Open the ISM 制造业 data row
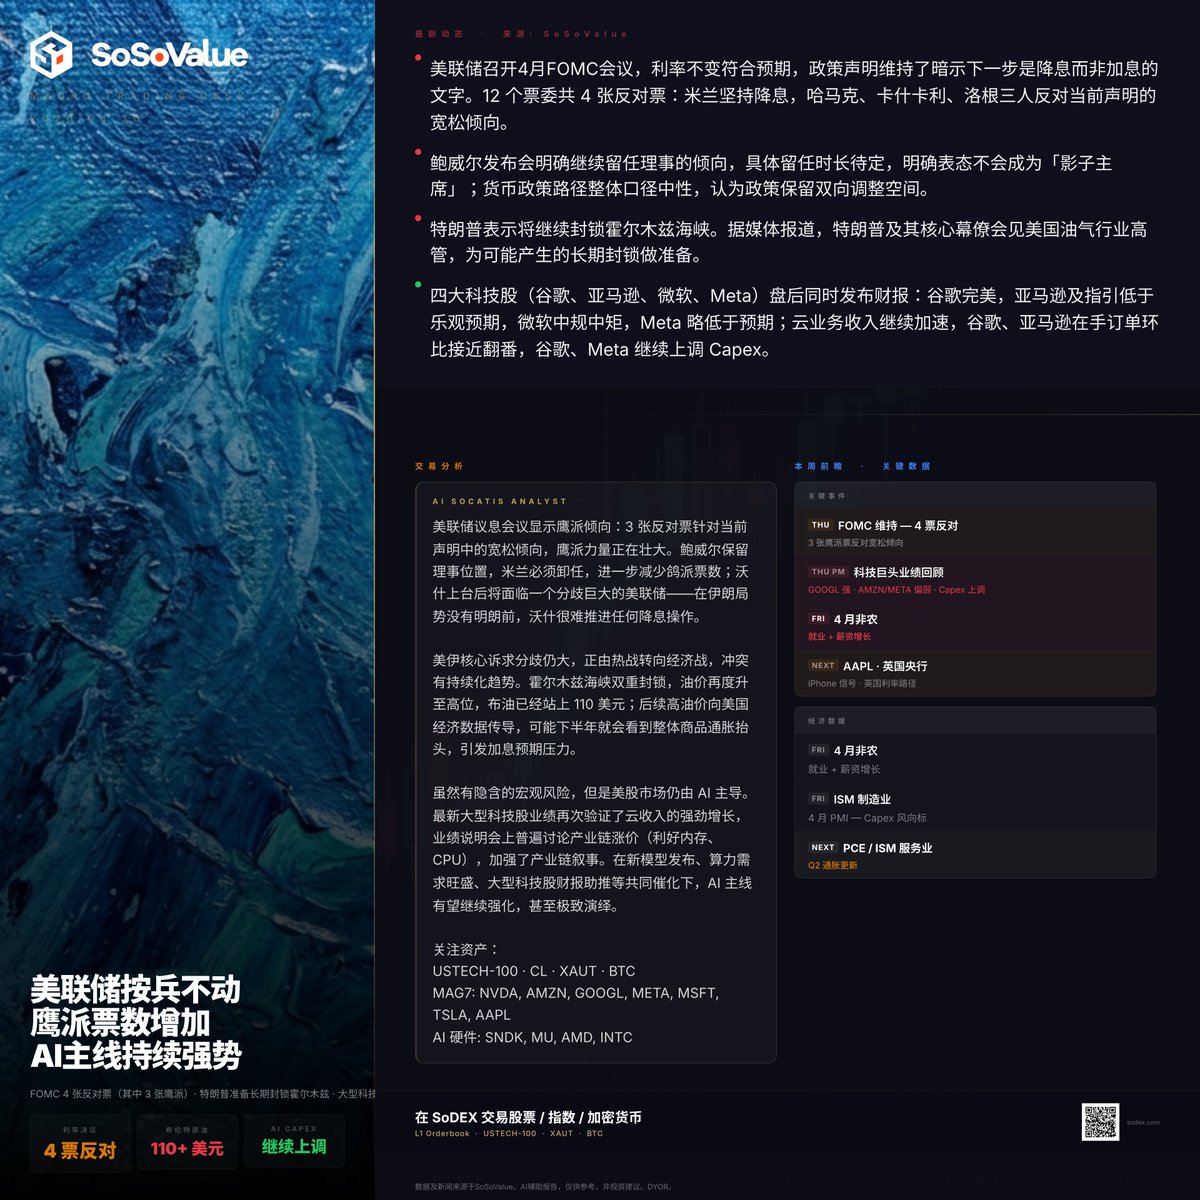The image size is (1200, 1200). pos(975,808)
